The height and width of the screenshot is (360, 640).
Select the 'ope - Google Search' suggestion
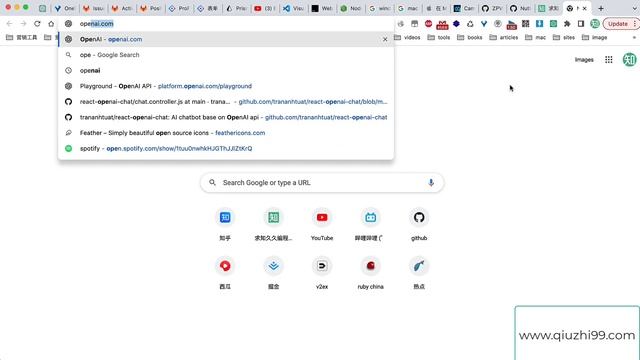pyautogui.click(x=226, y=55)
